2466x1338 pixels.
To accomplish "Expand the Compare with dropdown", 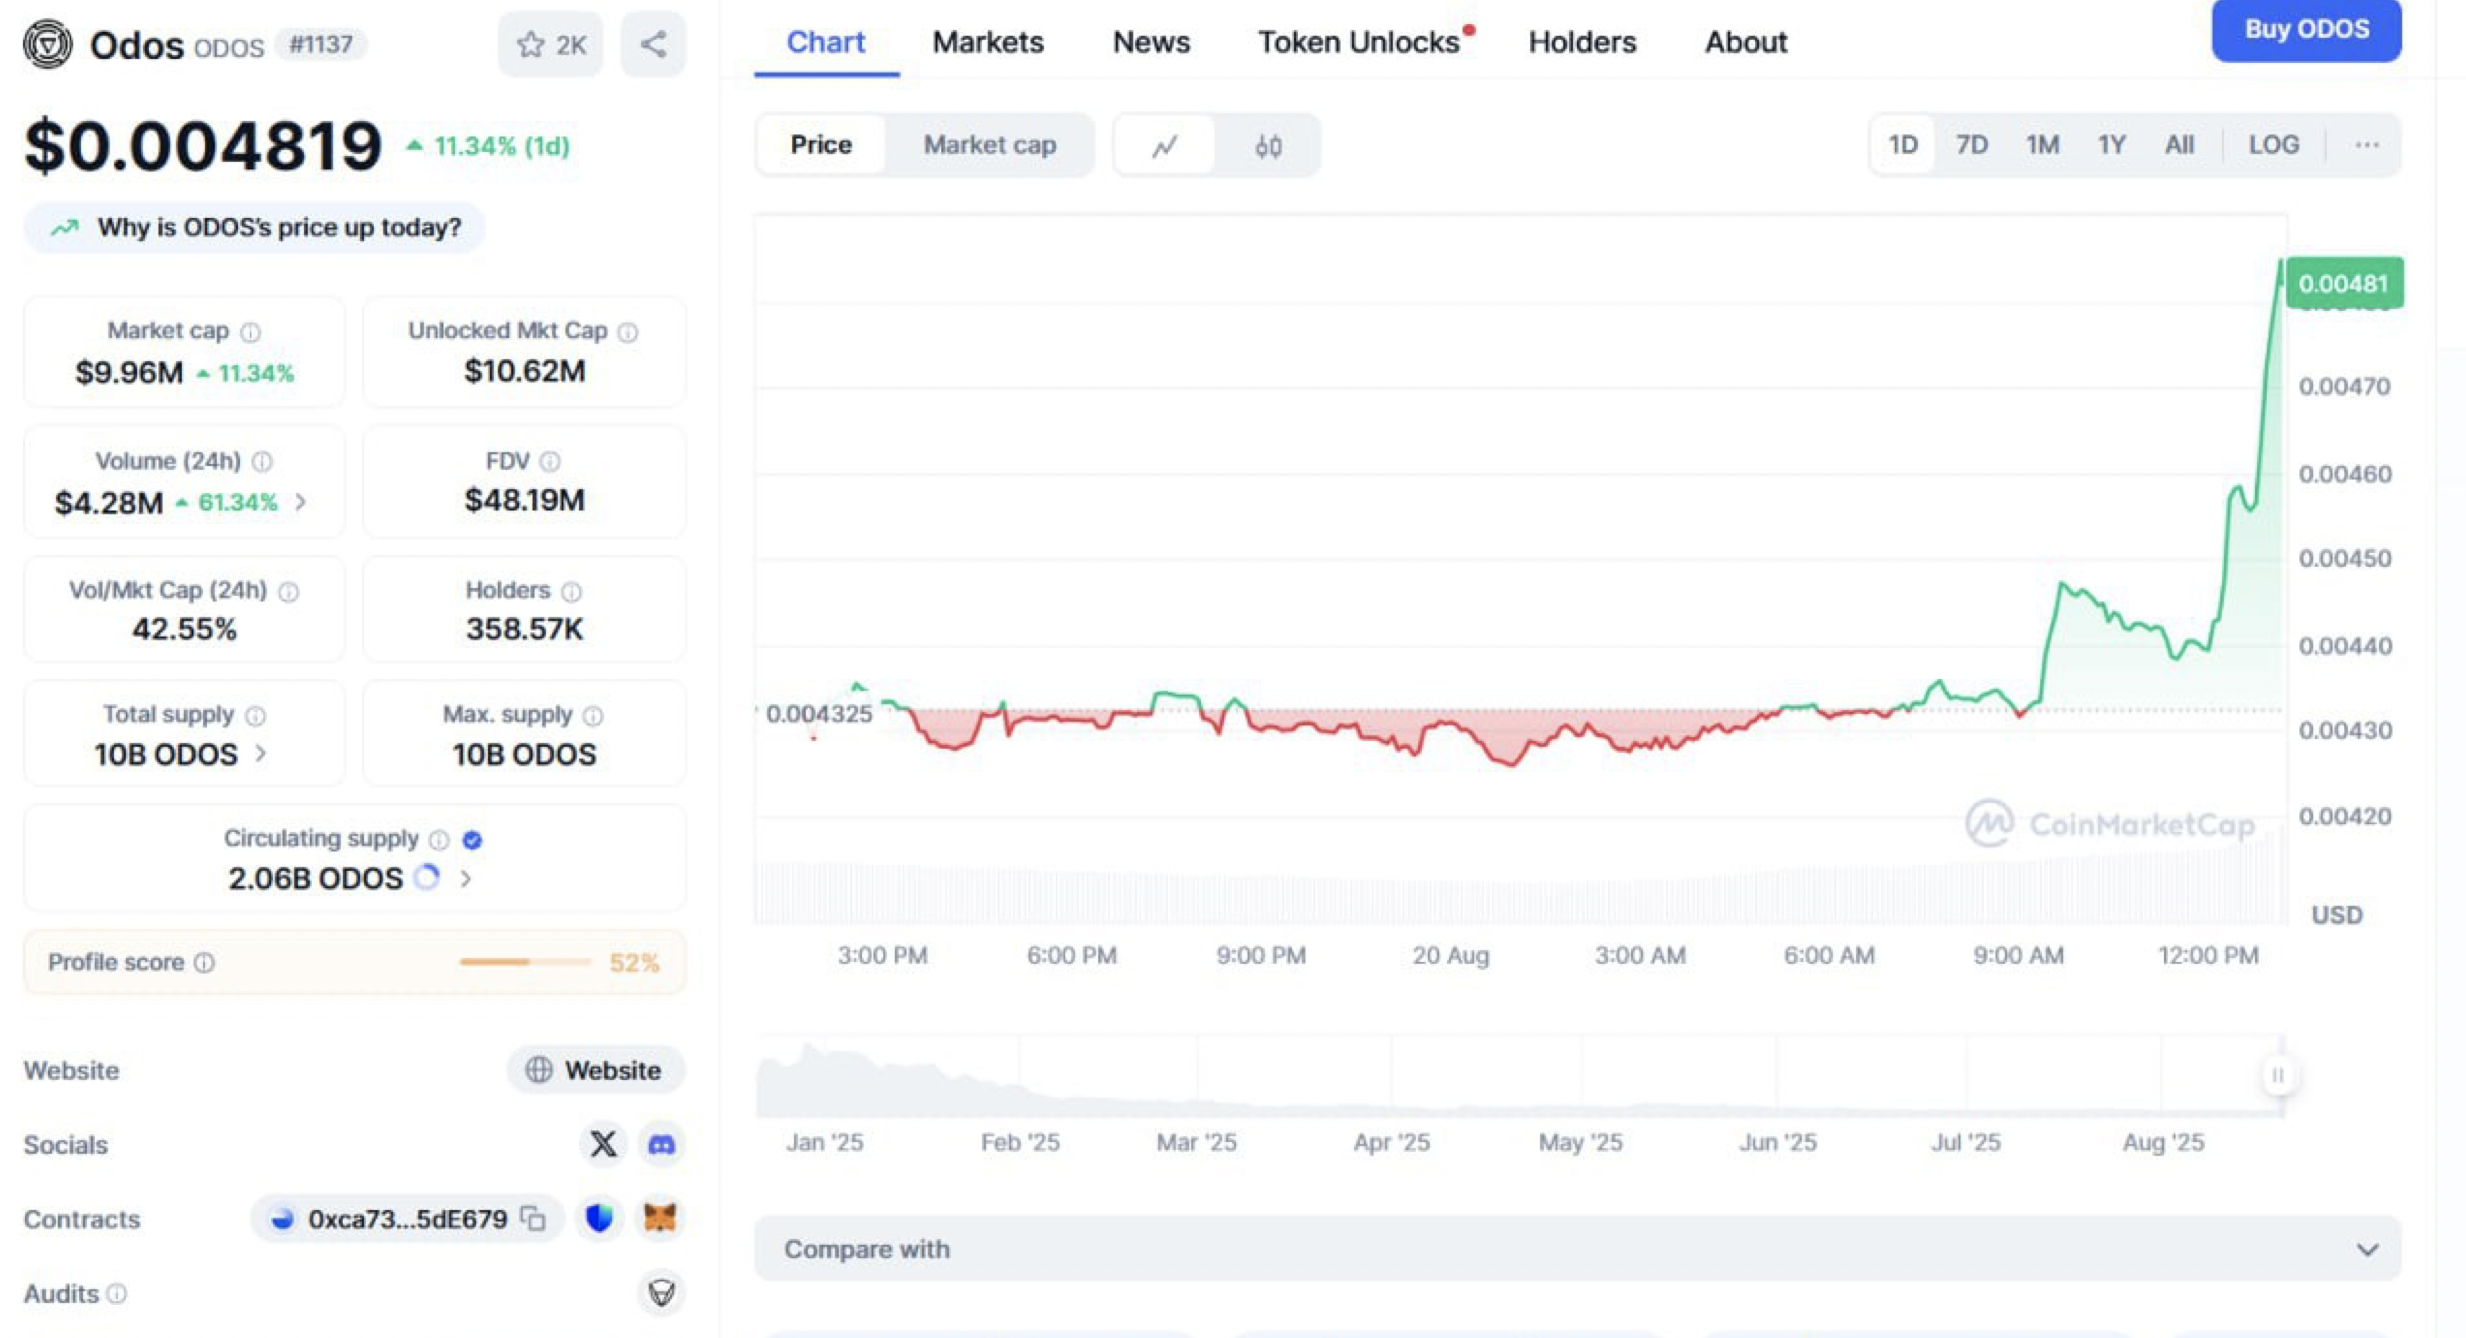I will (2367, 1249).
